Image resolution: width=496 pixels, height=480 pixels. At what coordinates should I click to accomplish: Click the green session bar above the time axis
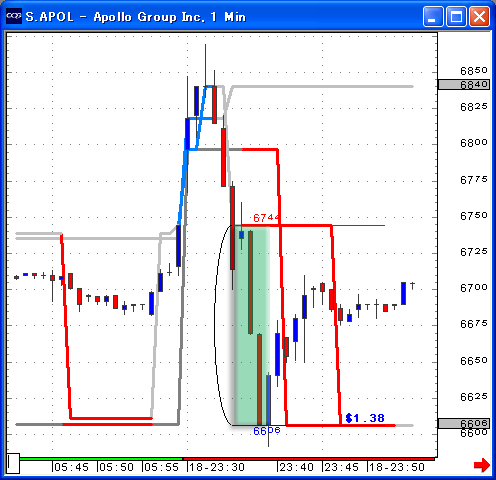(x=101, y=459)
